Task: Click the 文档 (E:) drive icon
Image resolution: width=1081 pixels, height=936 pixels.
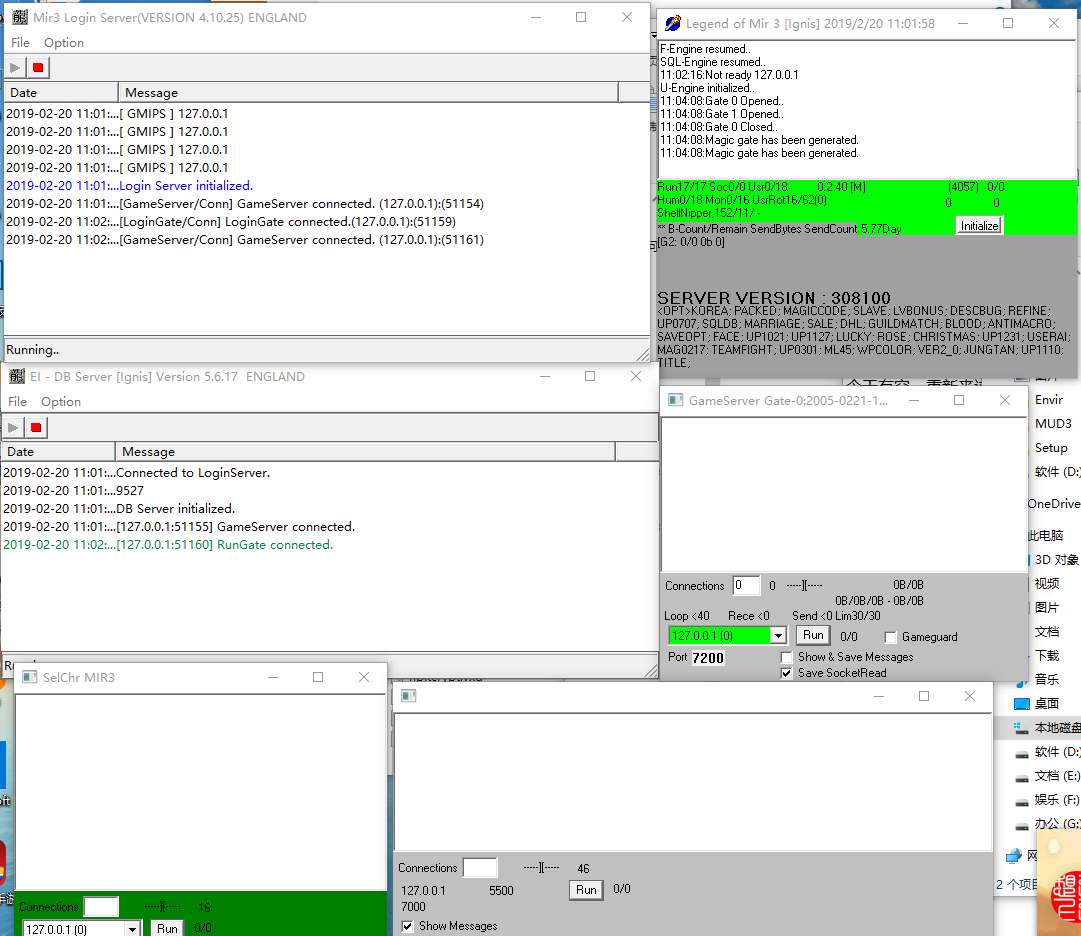Action: [1022, 777]
